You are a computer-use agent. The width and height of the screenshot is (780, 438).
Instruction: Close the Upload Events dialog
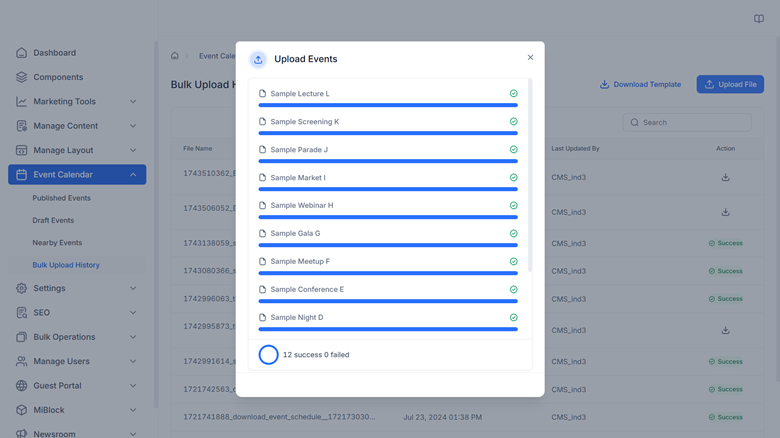530,57
